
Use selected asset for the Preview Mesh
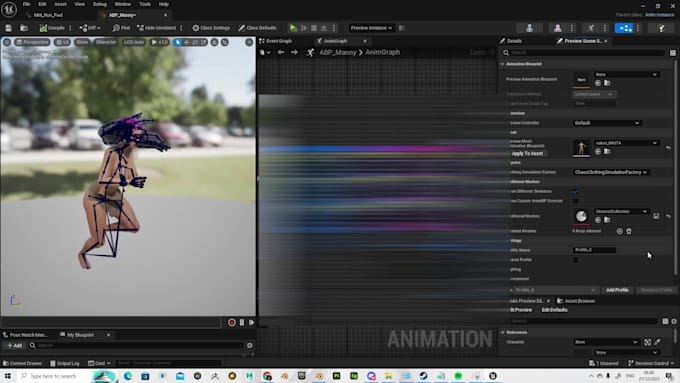coord(598,151)
